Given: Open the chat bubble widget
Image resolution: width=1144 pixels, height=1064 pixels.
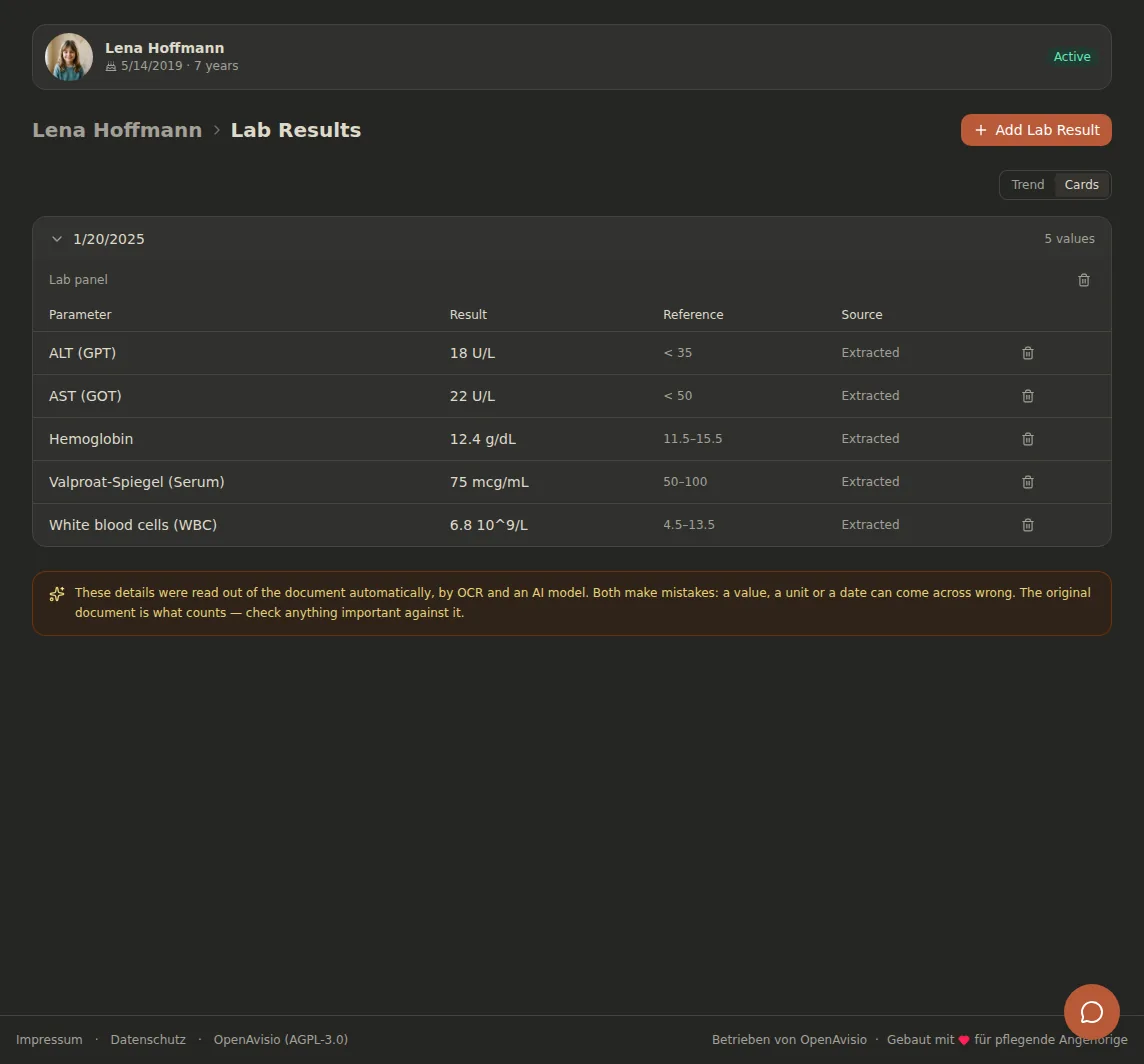Looking at the screenshot, I should [1091, 1012].
